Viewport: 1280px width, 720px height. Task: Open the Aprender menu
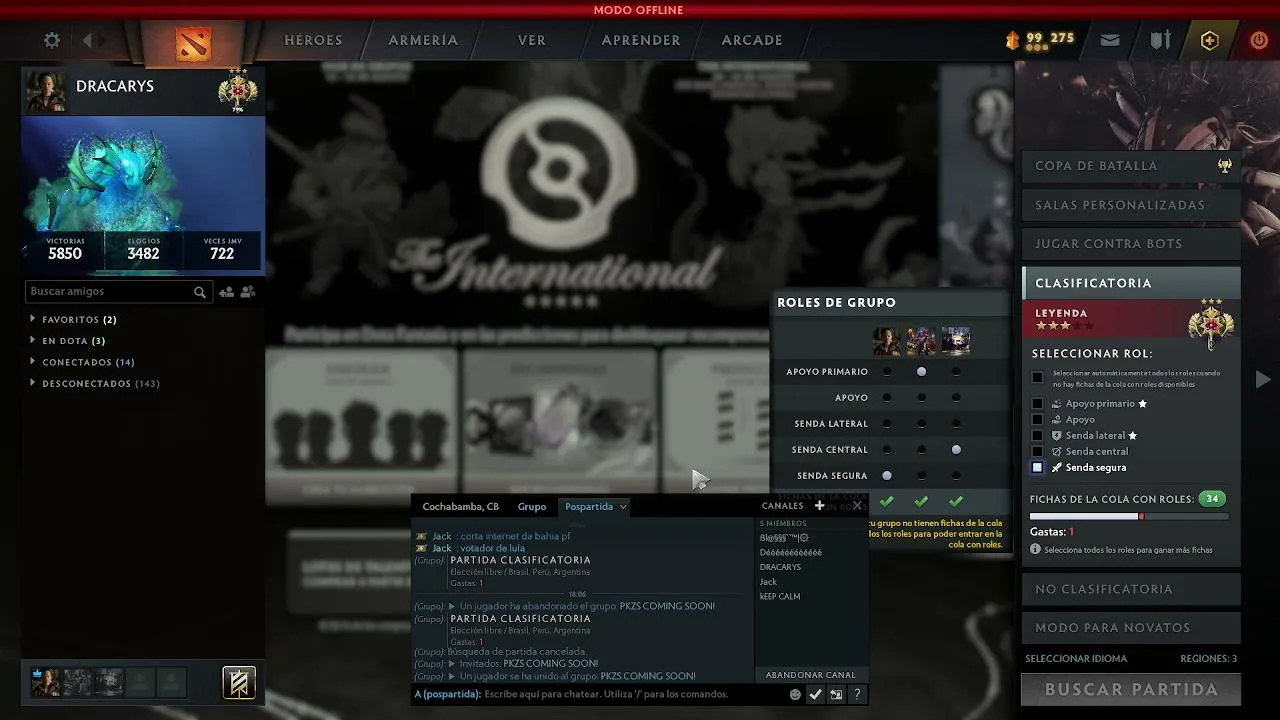tap(641, 41)
